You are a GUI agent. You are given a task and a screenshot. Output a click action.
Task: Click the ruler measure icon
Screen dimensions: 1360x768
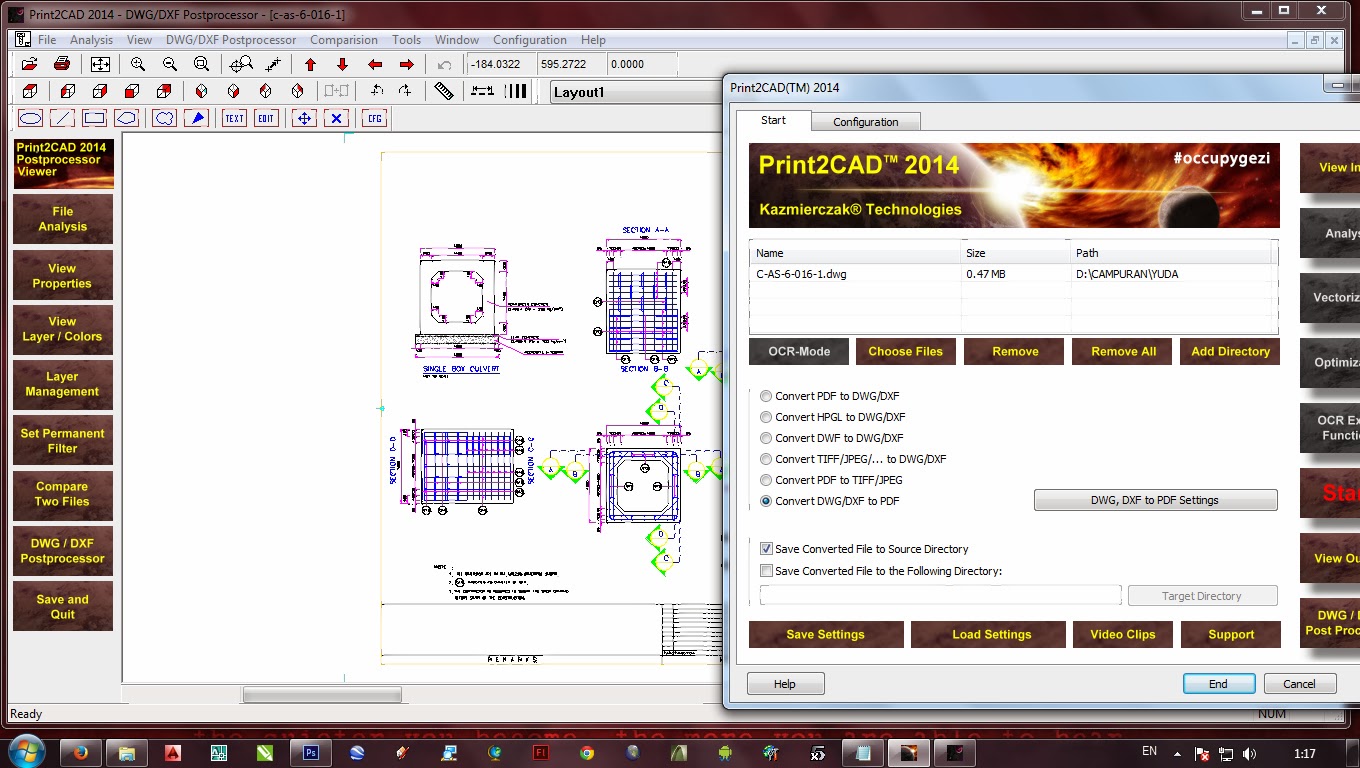pyautogui.click(x=445, y=91)
